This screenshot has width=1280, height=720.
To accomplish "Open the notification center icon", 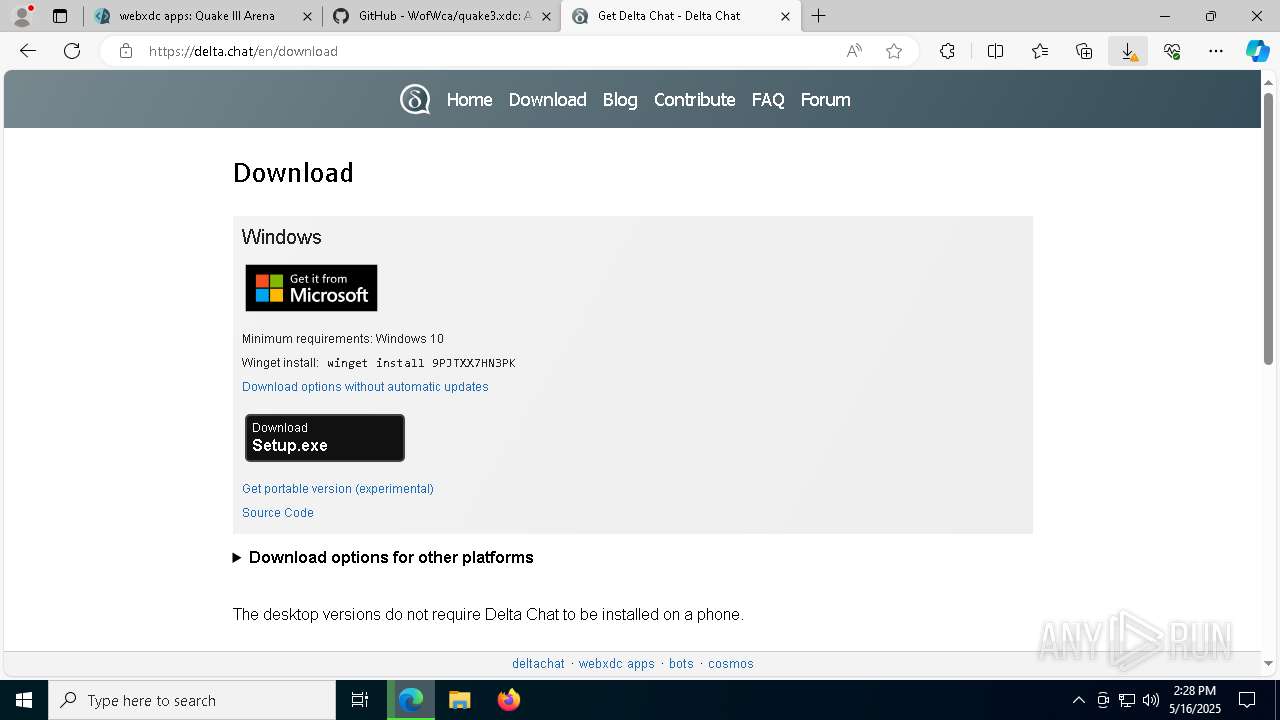I will pyautogui.click(x=1247, y=700).
